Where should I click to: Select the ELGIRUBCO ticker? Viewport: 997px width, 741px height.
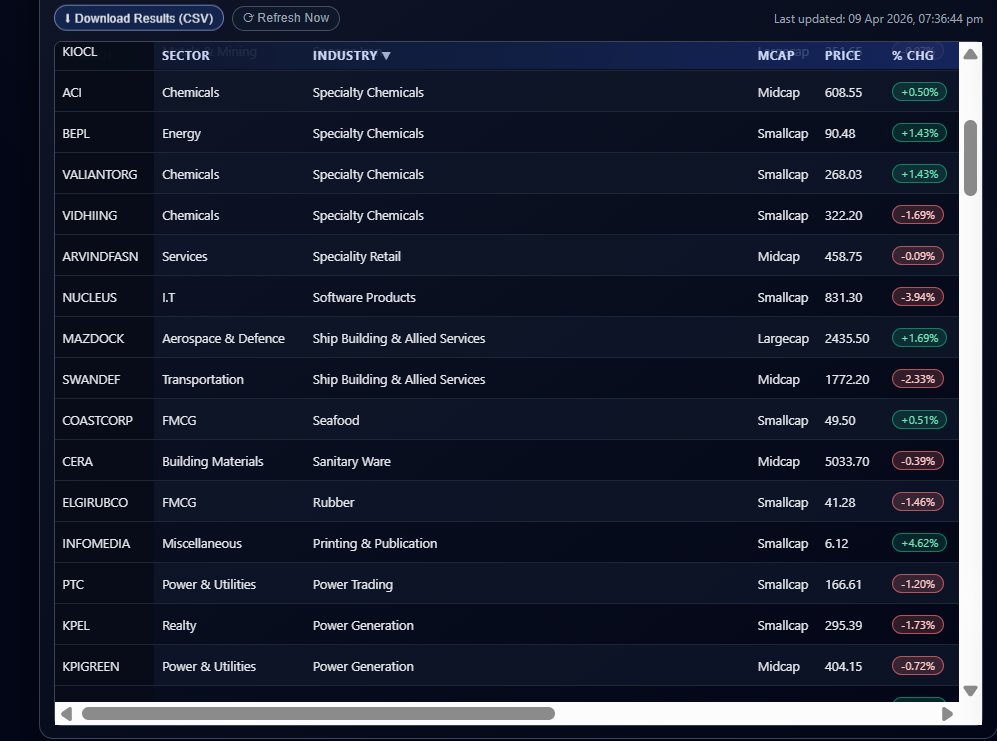click(x=95, y=502)
